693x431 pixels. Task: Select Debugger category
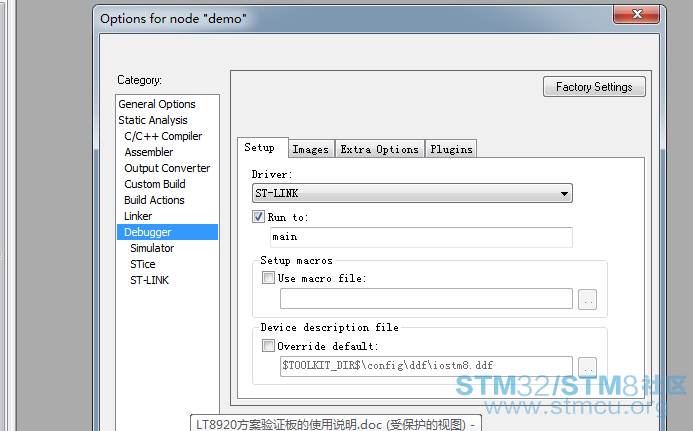click(x=168, y=232)
